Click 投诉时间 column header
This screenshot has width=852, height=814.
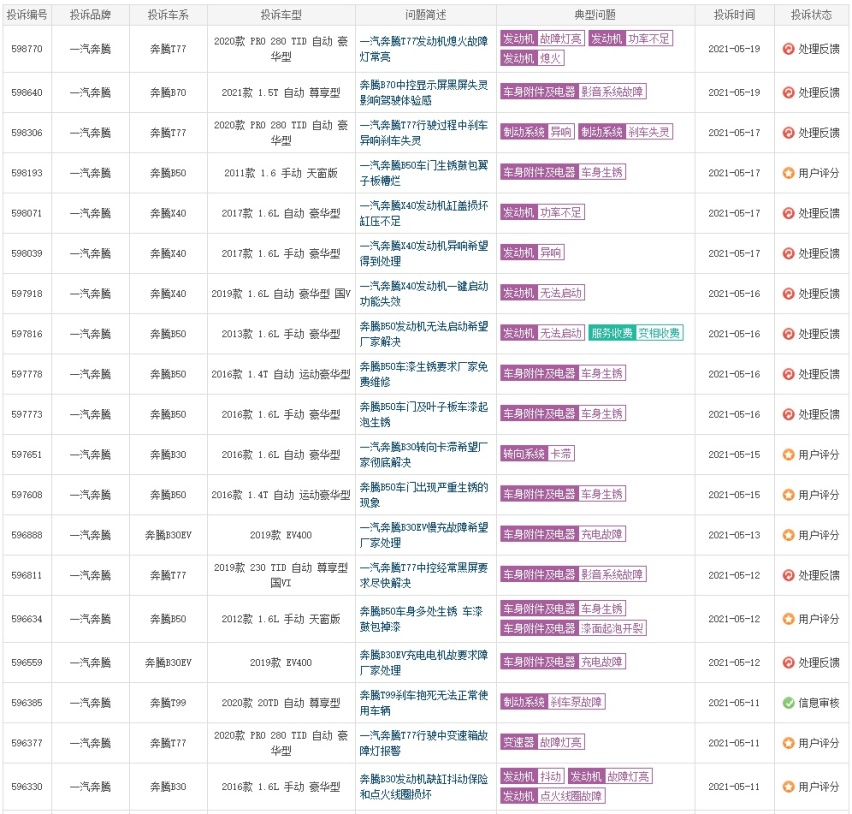click(734, 15)
